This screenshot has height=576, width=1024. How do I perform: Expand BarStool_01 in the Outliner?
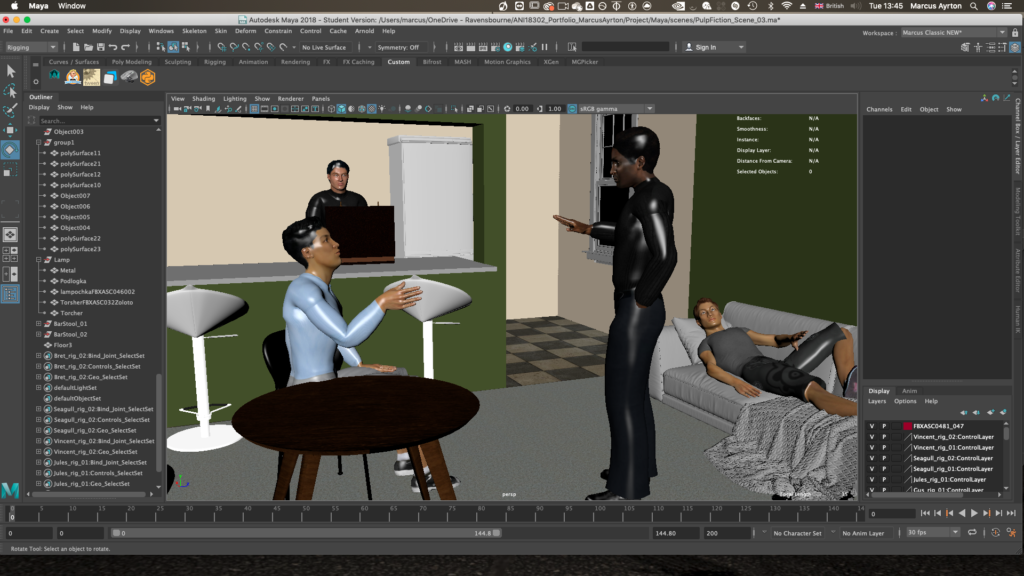(x=39, y=323)
